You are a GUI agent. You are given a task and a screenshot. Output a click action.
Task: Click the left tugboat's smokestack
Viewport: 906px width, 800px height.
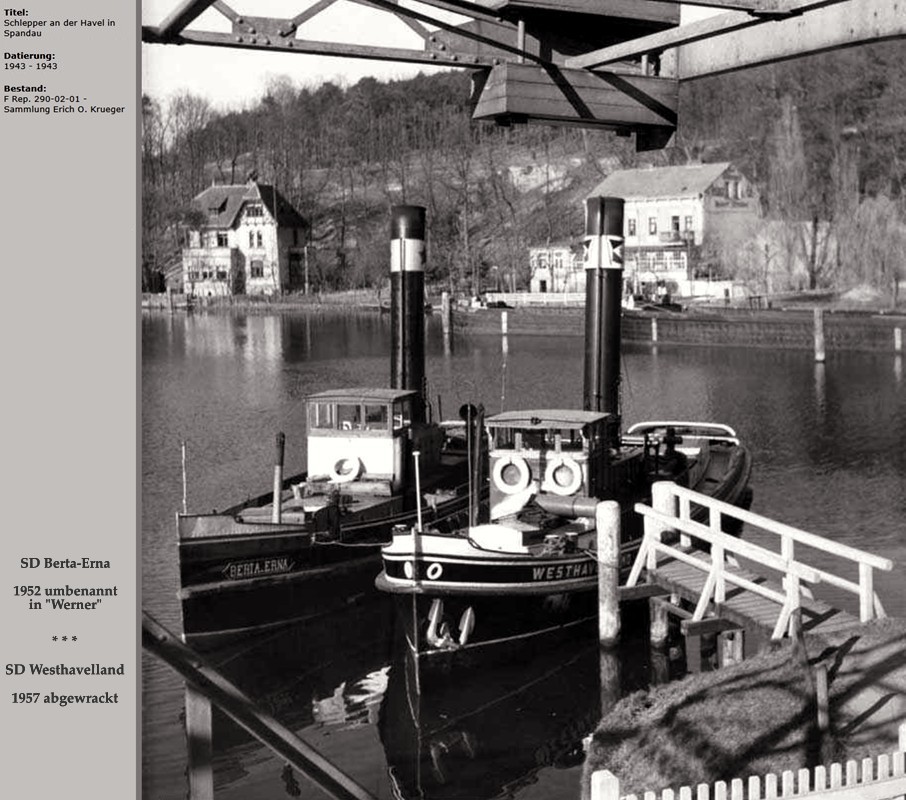click(x=408, y=300)
